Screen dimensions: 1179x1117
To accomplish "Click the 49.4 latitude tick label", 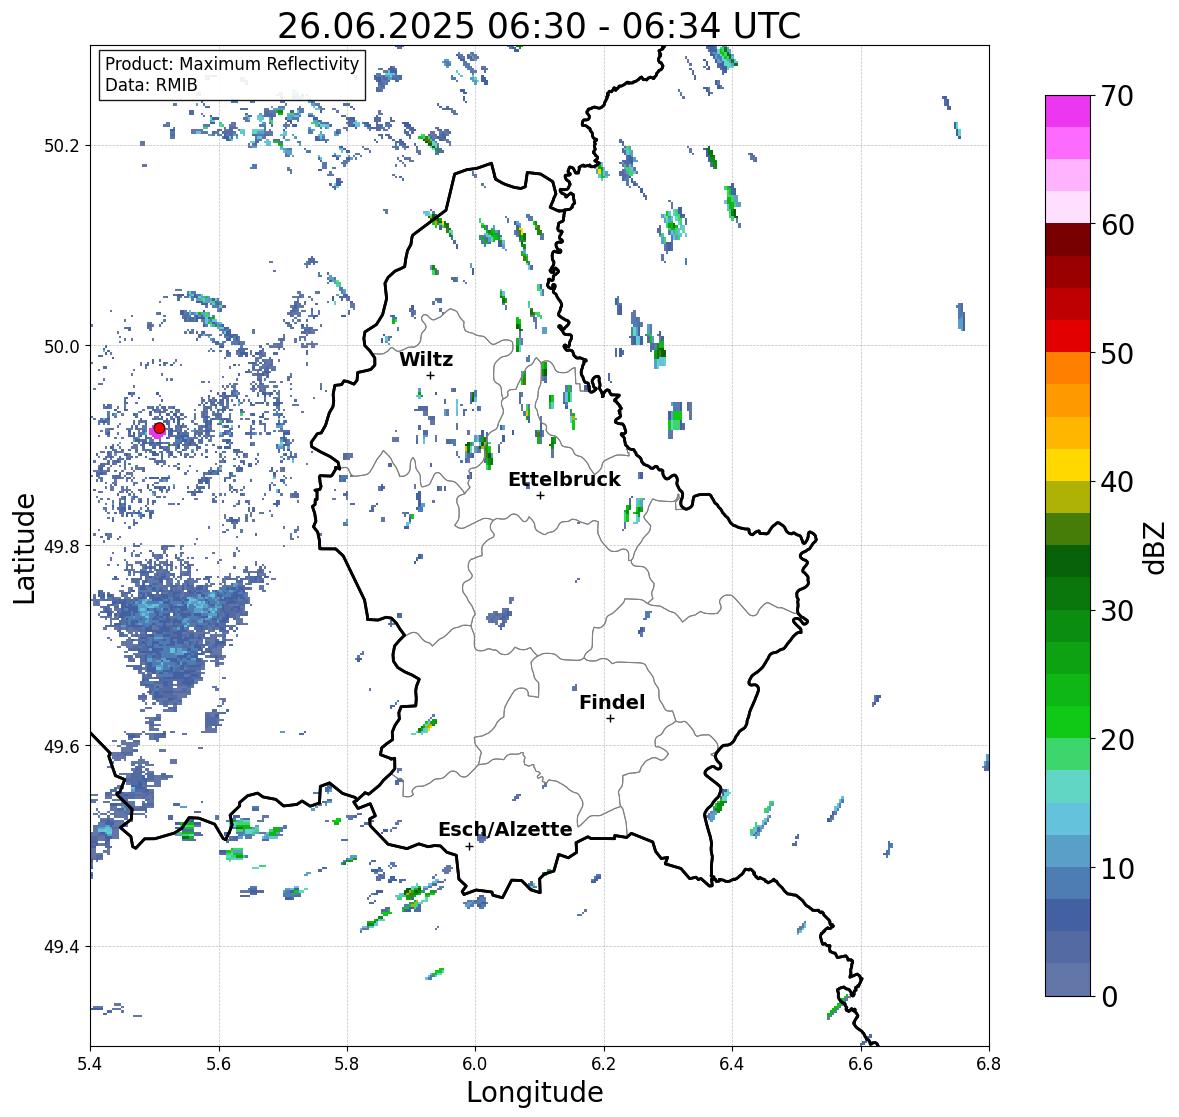I will pos(62,947).
